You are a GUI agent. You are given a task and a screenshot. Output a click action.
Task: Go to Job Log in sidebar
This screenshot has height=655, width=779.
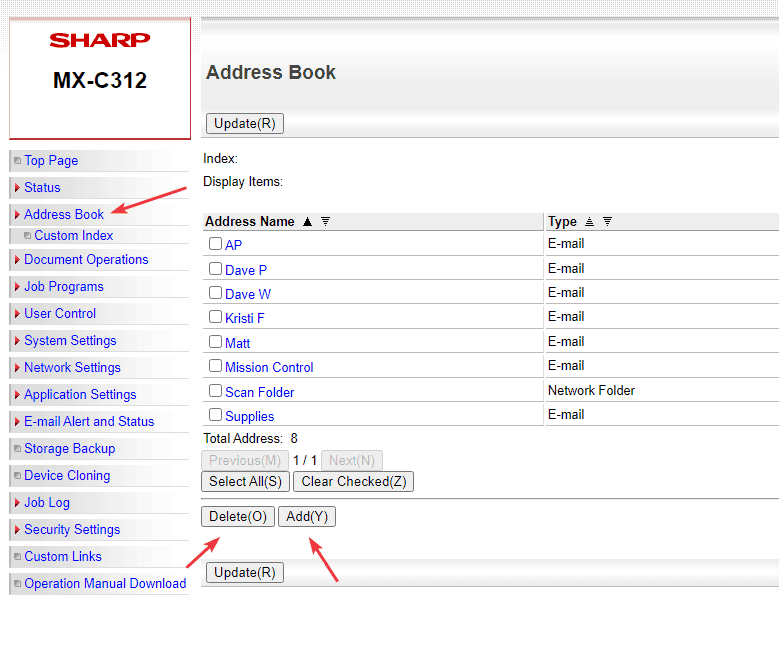tap(49, 503)
